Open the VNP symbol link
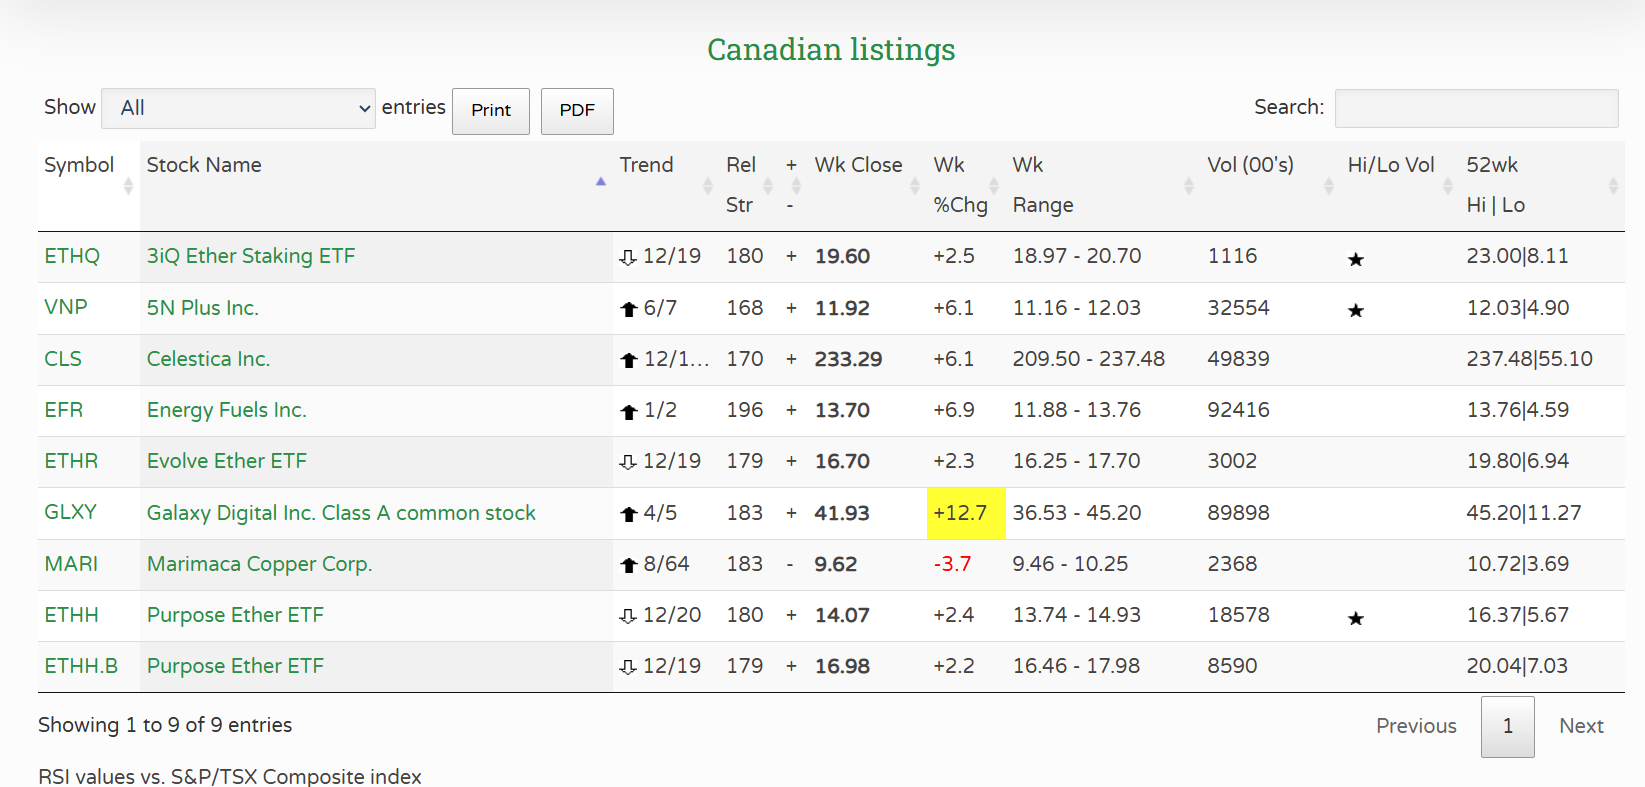This screenshot has height=787, width=1645. tap(66, 307)
